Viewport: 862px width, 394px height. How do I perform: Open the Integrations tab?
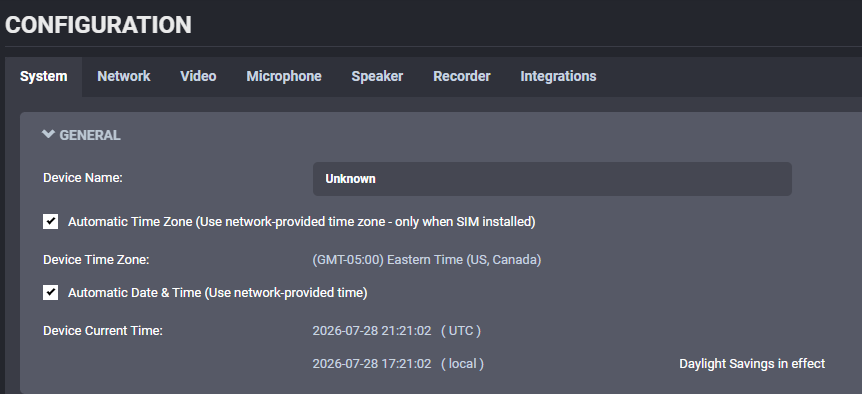(558, 76)
